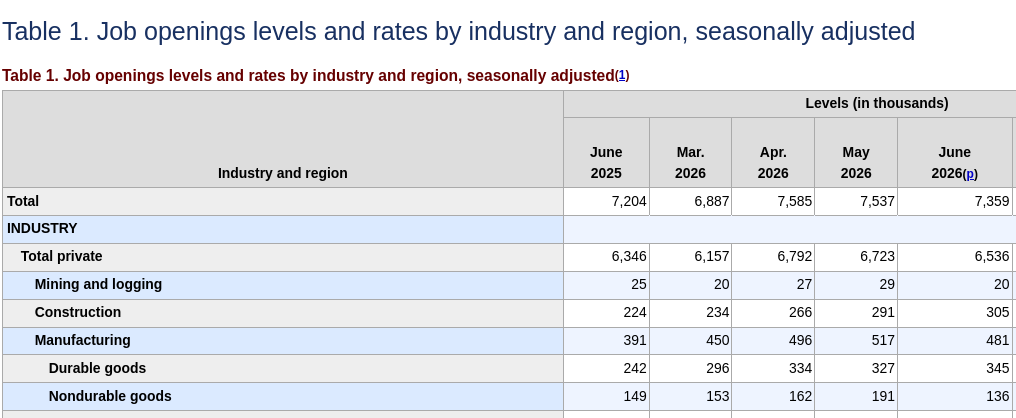Select Manufacturing value 481

(998, 340)
